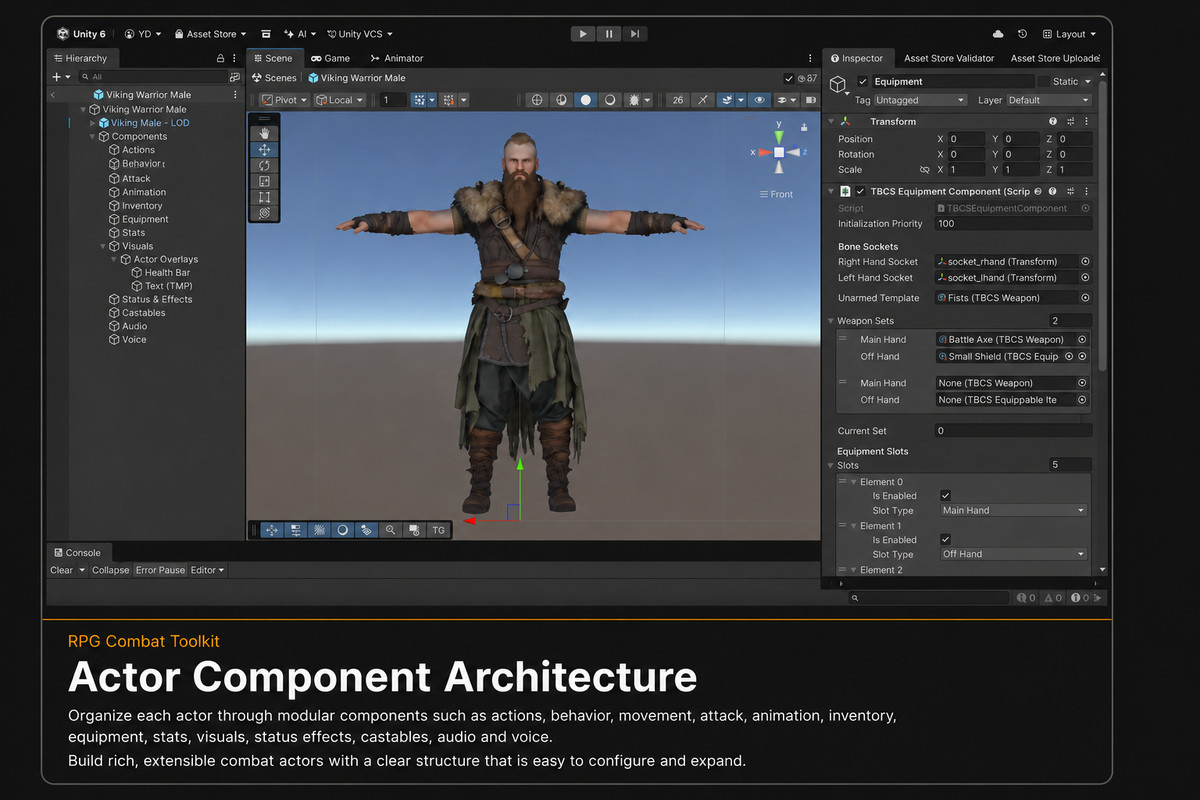1200x800 pixels.
Task: Open Transform component three-dot menu
Action: click(x=1086, y=121)
